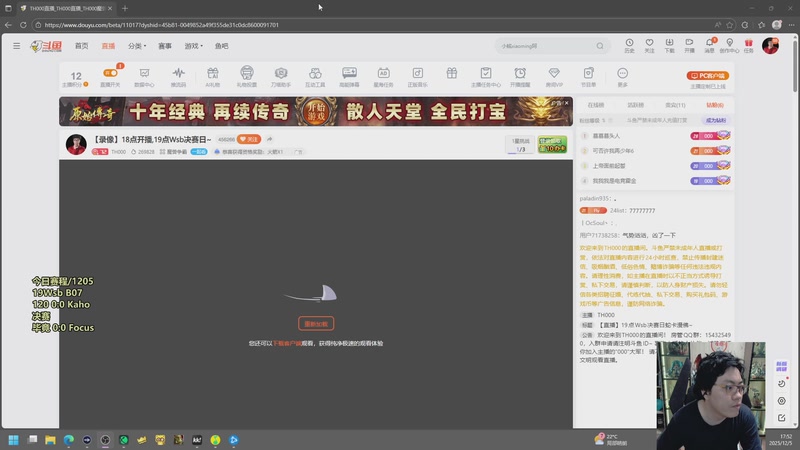This screenshot has width=800, height=450.
Task: Open the red gift 任务 icon
Action: tap(748, 45)
